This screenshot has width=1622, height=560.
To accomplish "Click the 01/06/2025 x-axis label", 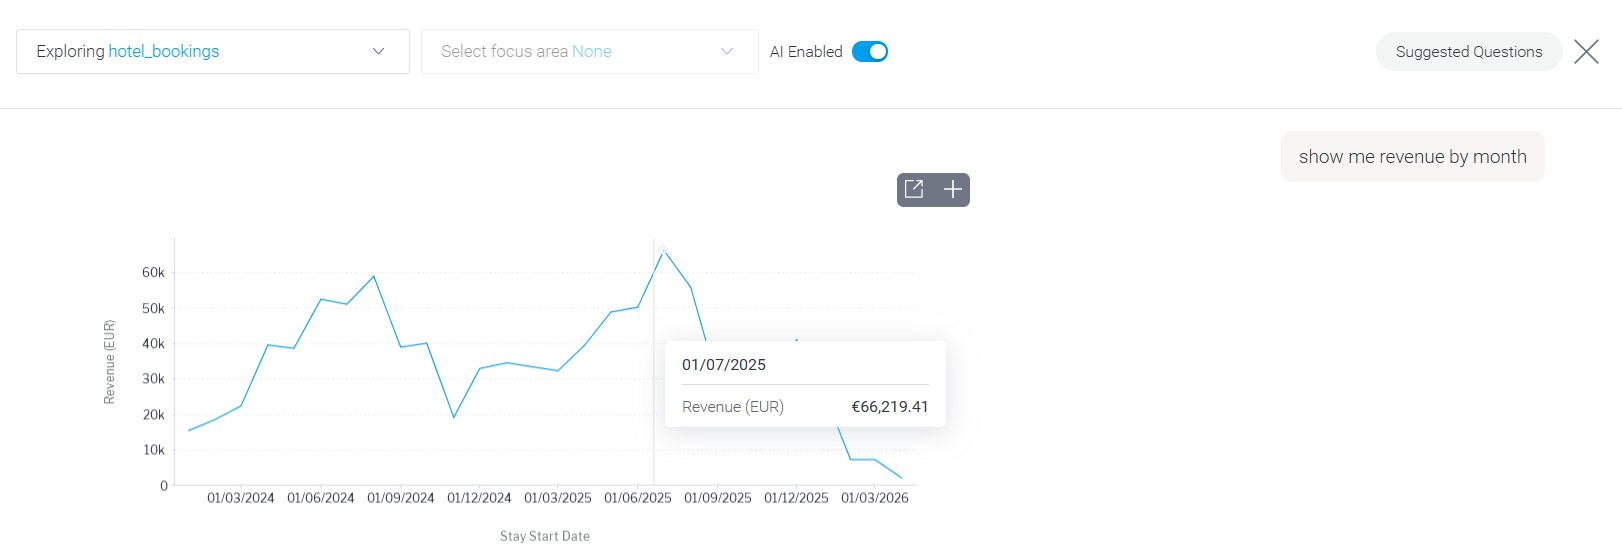I will pos(638,498).
